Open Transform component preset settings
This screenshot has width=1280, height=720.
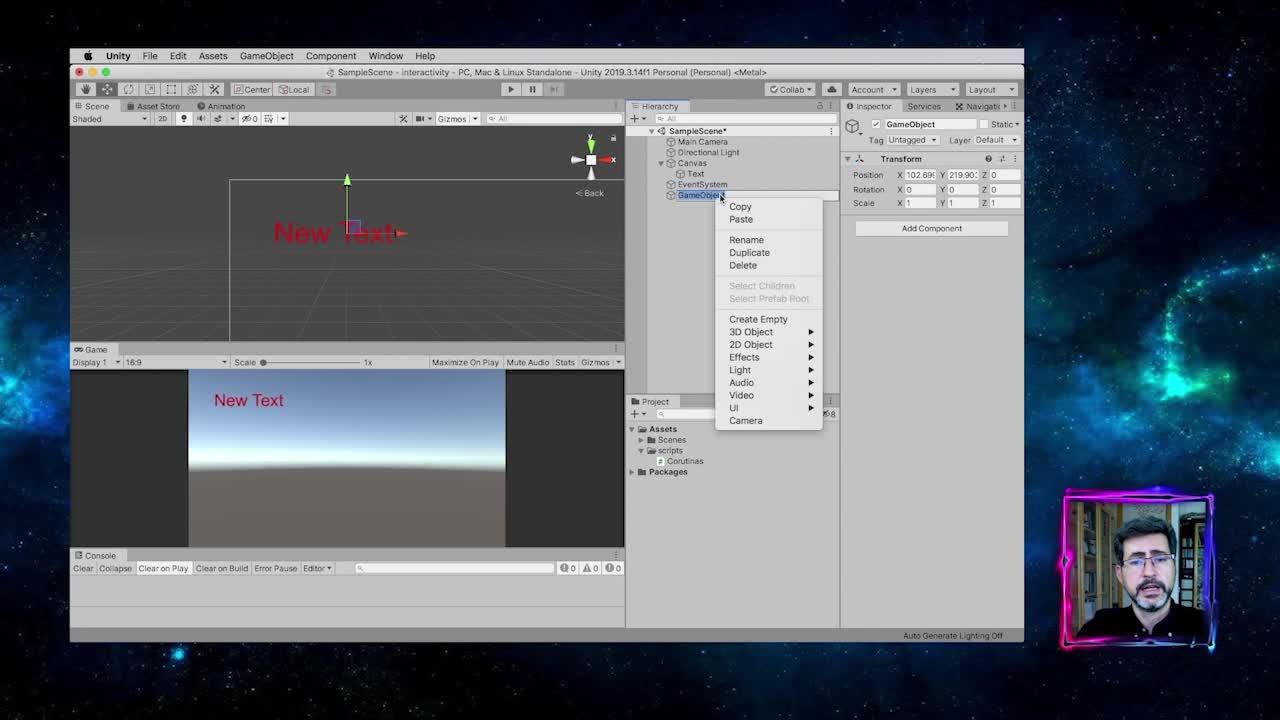click(1002, 159)
